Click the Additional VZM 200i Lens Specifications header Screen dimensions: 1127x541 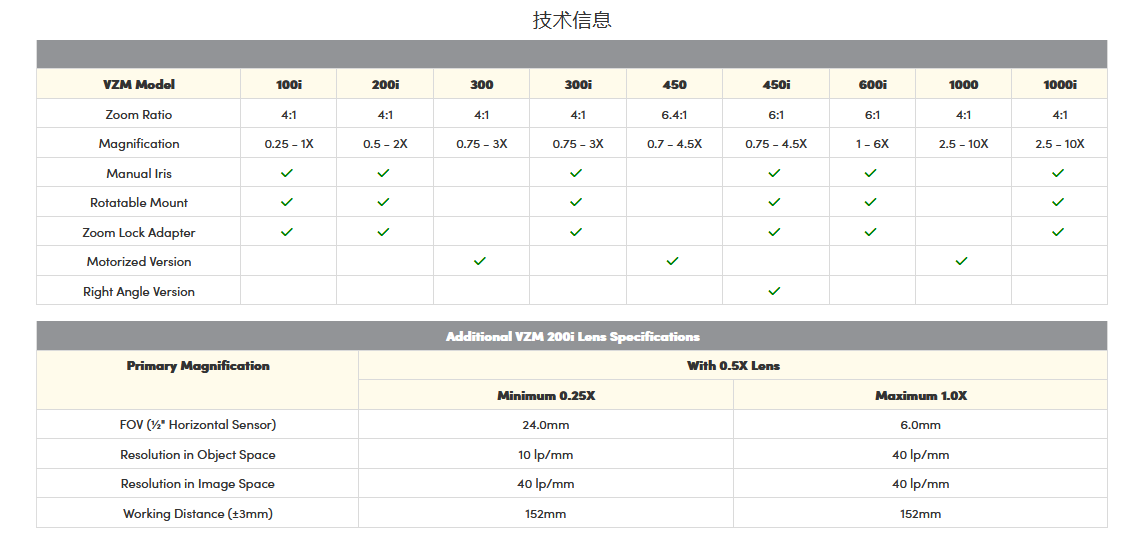[572, 337]
